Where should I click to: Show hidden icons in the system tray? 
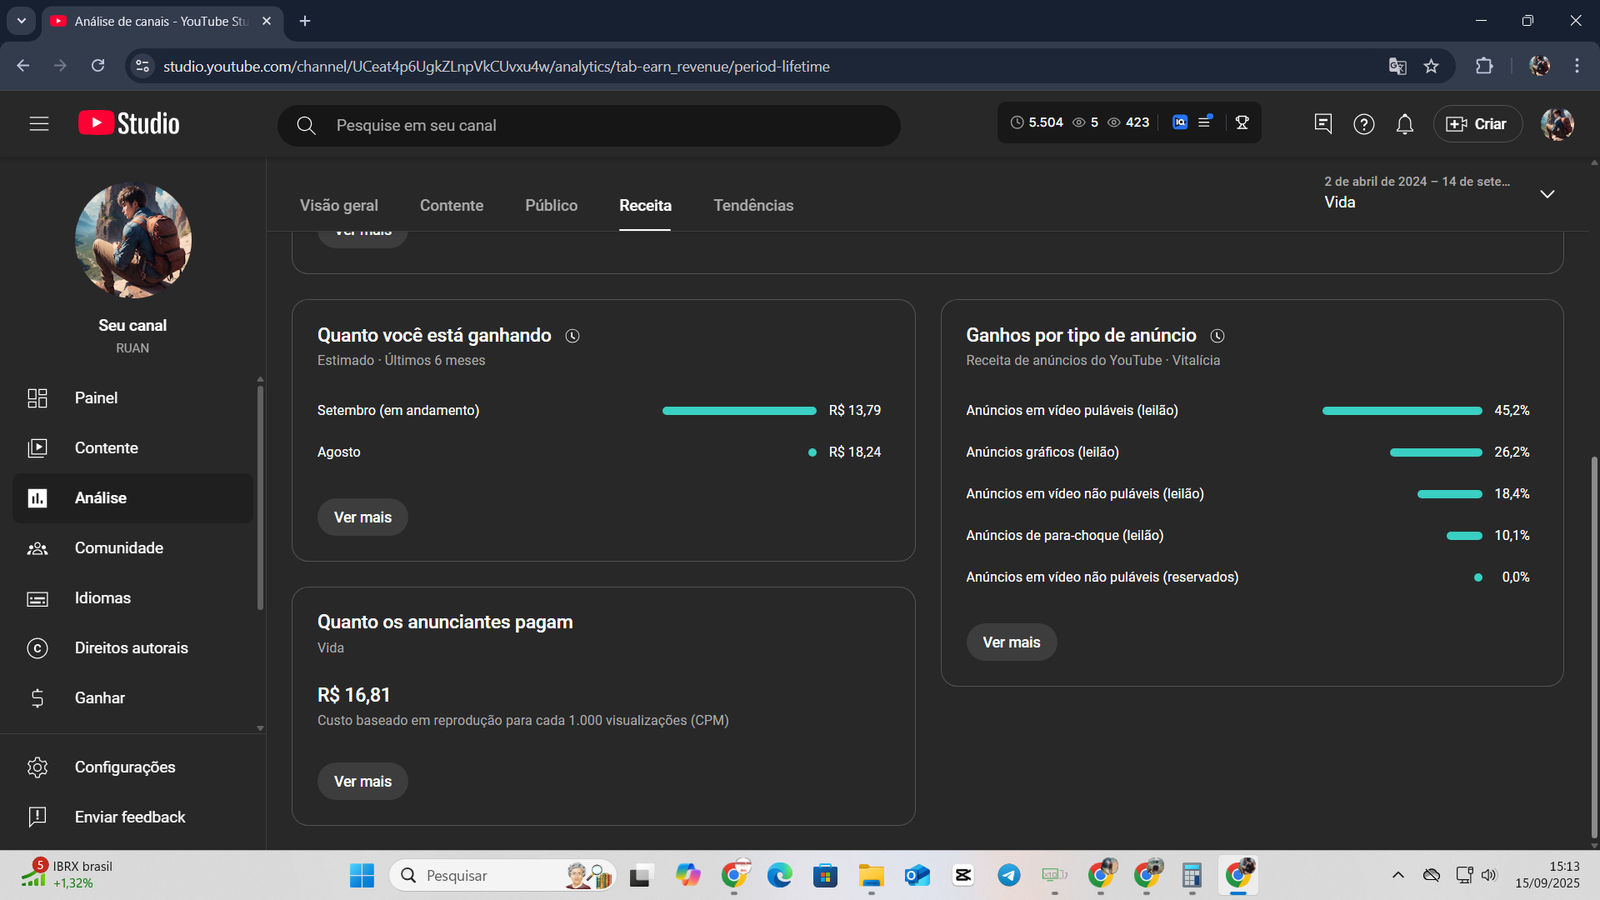(1398, 876)
